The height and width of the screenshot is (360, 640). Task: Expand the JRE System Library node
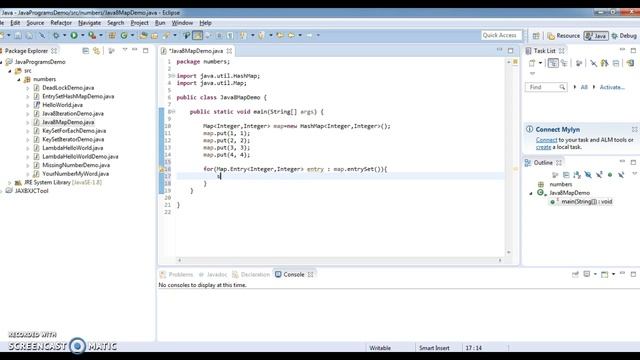(10, 182)
